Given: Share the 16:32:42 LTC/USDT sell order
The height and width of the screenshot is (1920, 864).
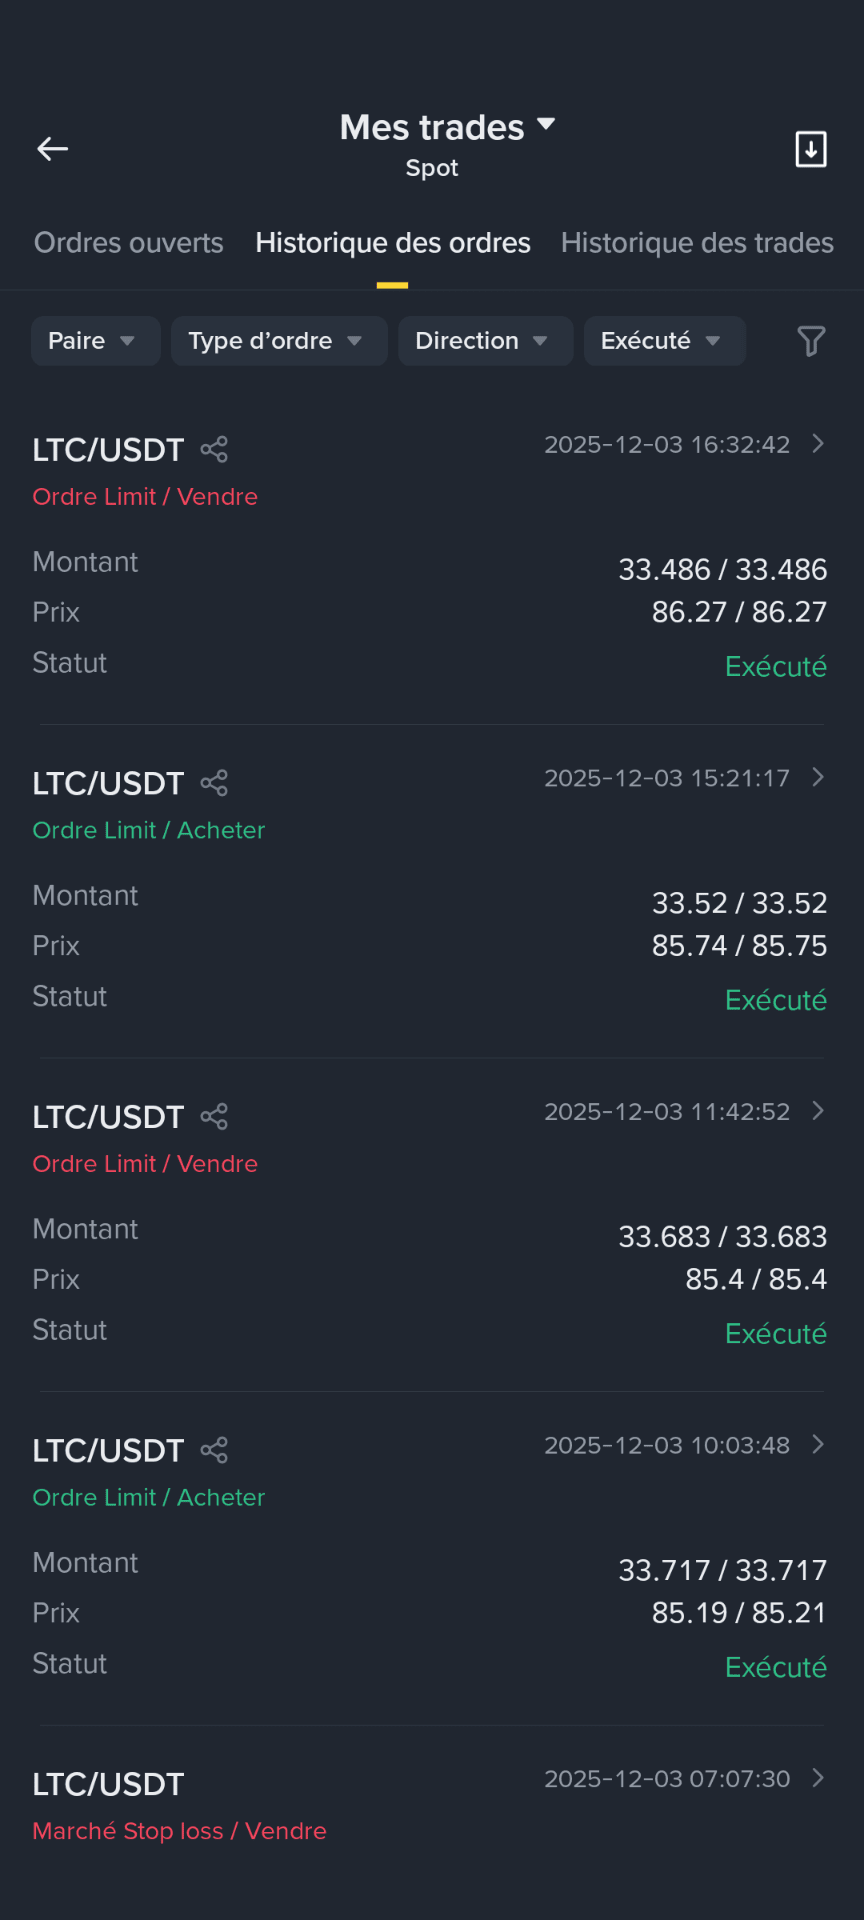Looking at the screenshot, I should pos(214,450).
